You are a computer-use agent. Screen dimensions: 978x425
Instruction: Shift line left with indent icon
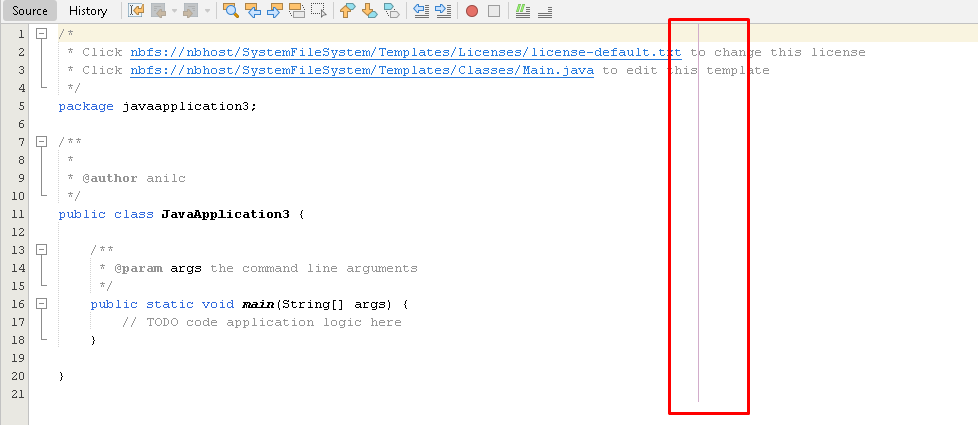coord(422,11)
